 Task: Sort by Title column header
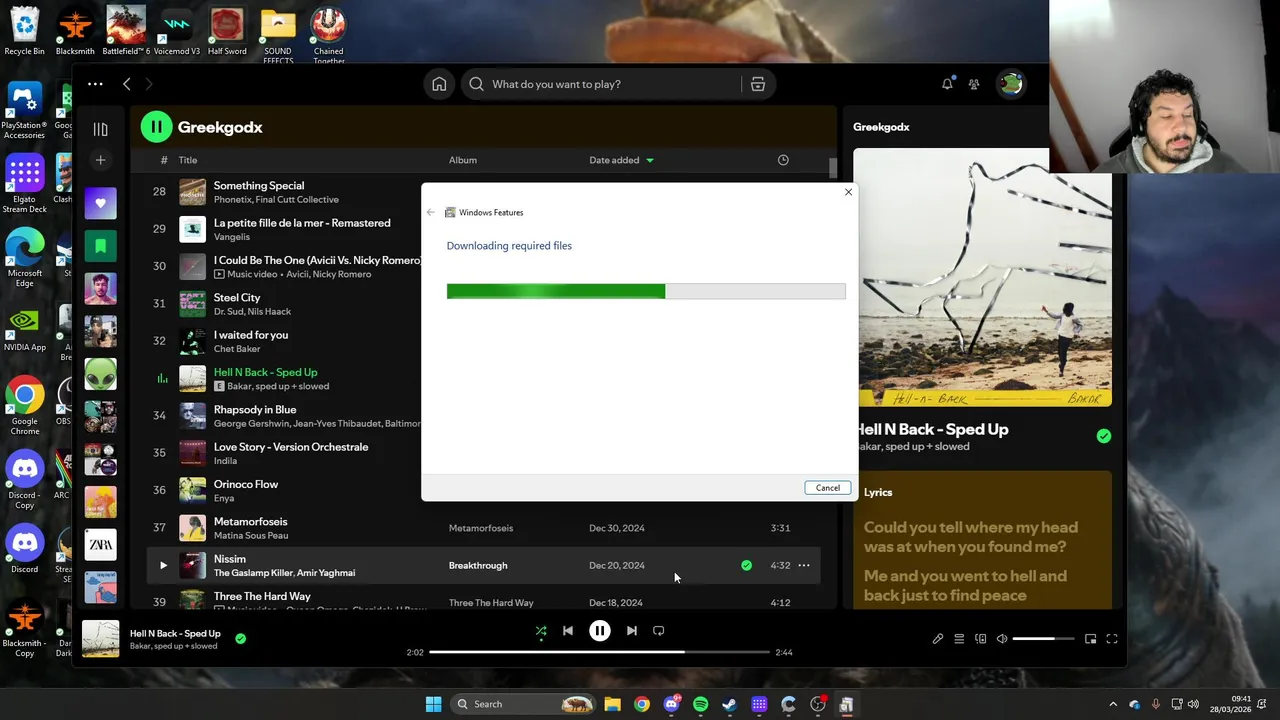pos(188,160)
